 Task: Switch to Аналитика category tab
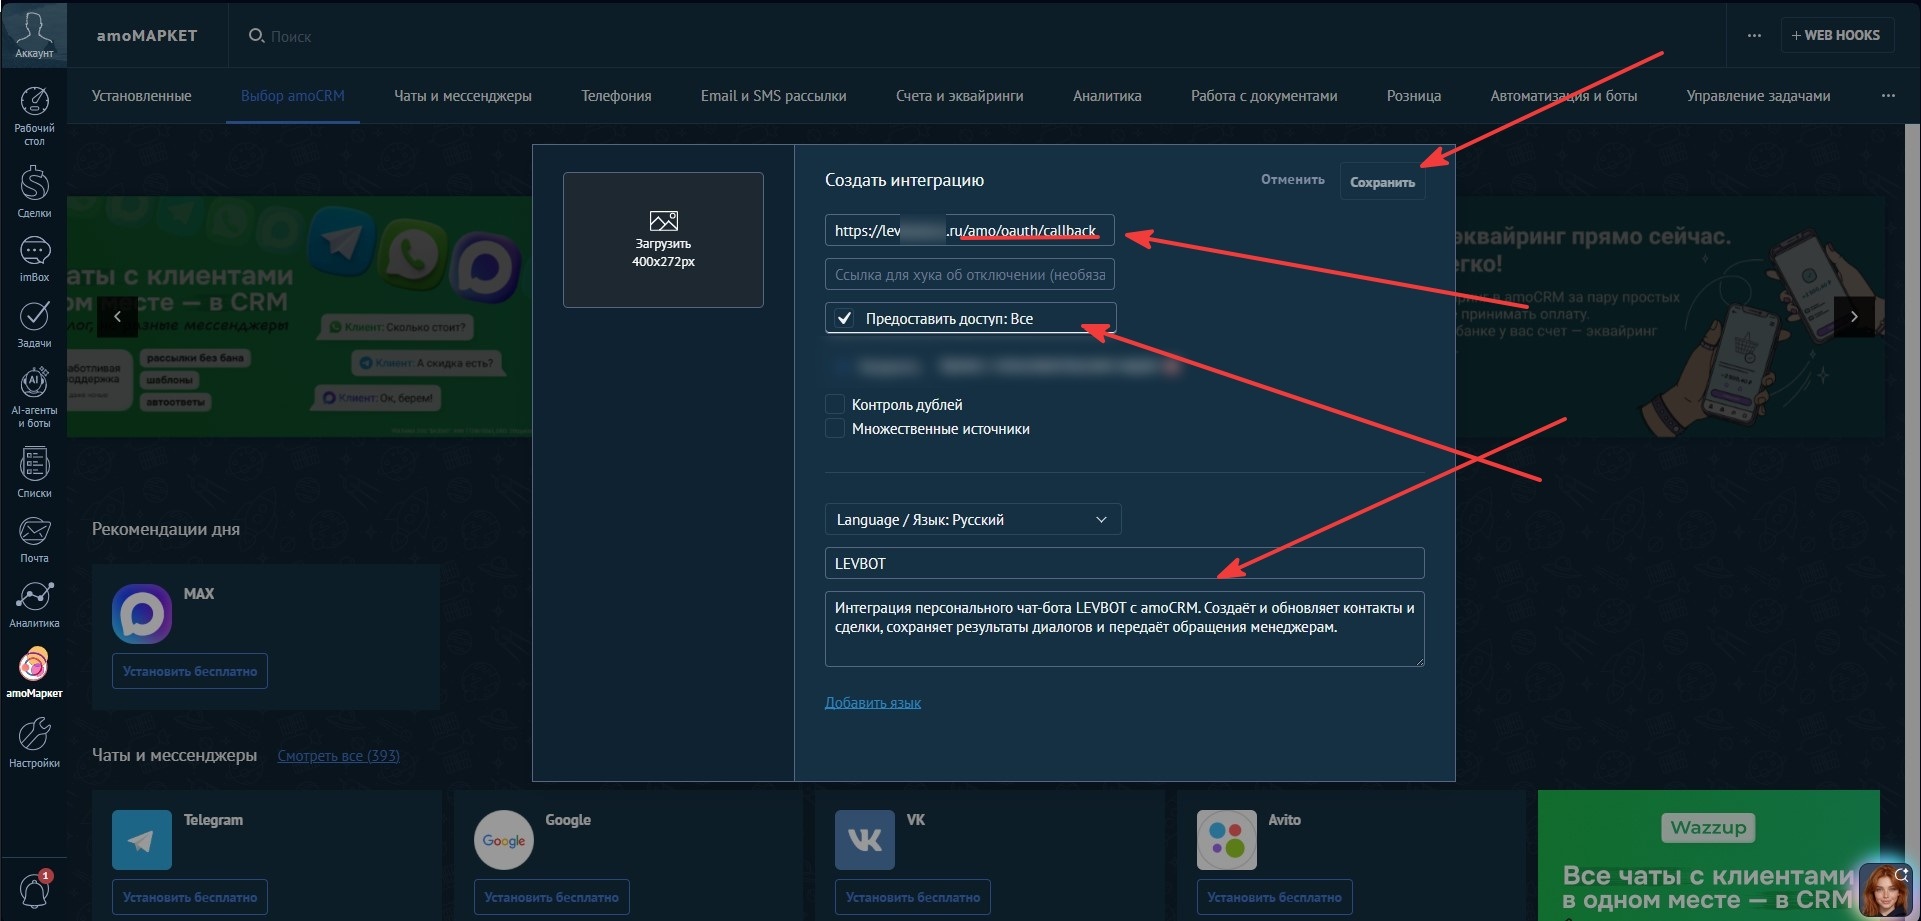coord(1107,96)
